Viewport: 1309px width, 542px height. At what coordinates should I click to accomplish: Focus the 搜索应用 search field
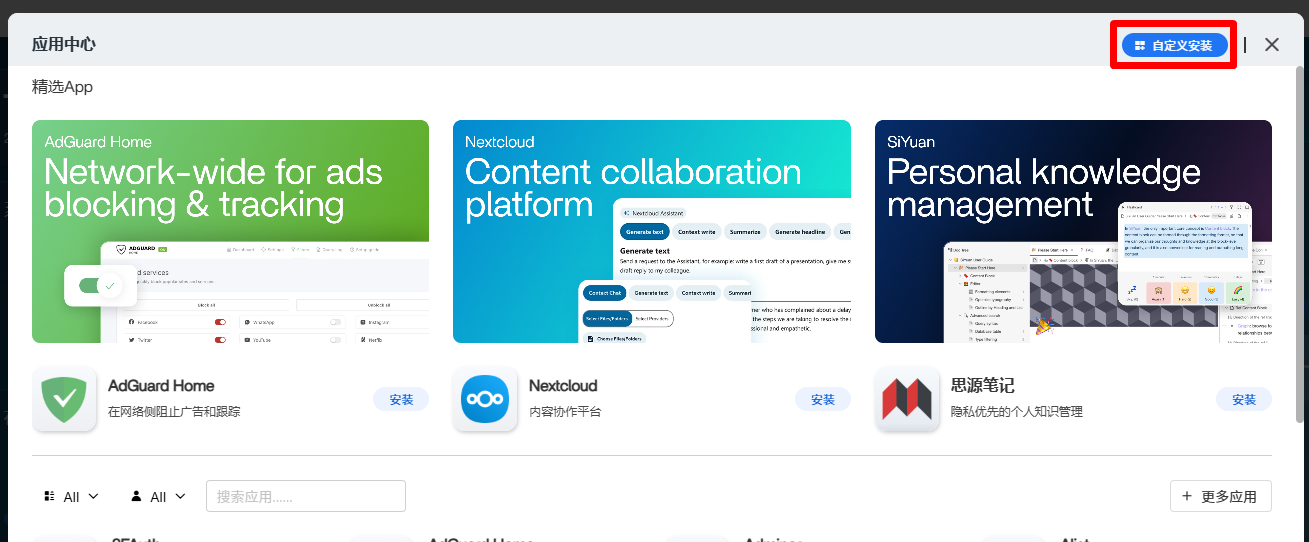pyautogui.click(x=306, y=496)
